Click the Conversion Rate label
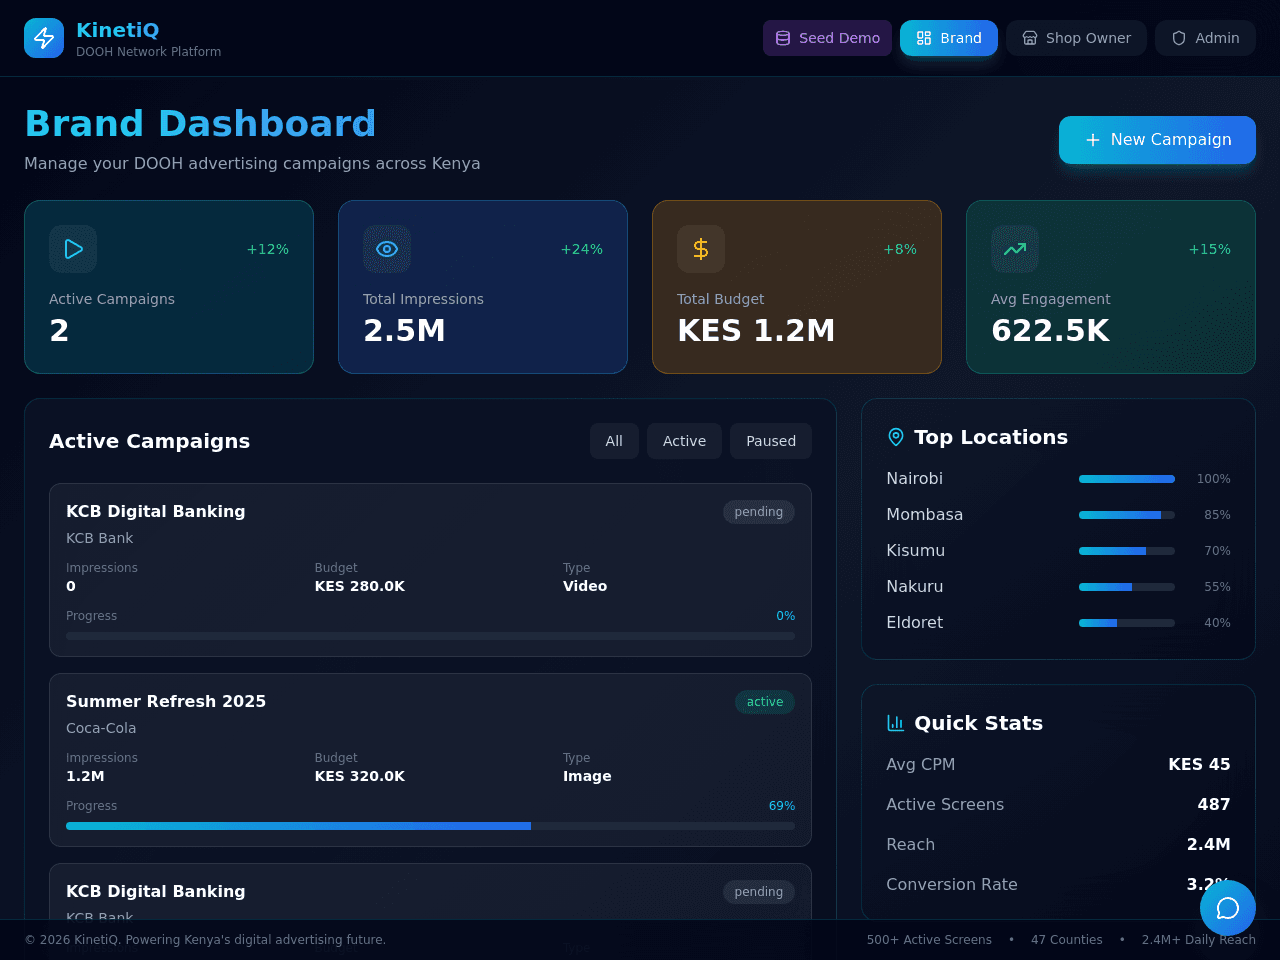Viewport: 1280px width, 960px height. [x=952, y=884]
